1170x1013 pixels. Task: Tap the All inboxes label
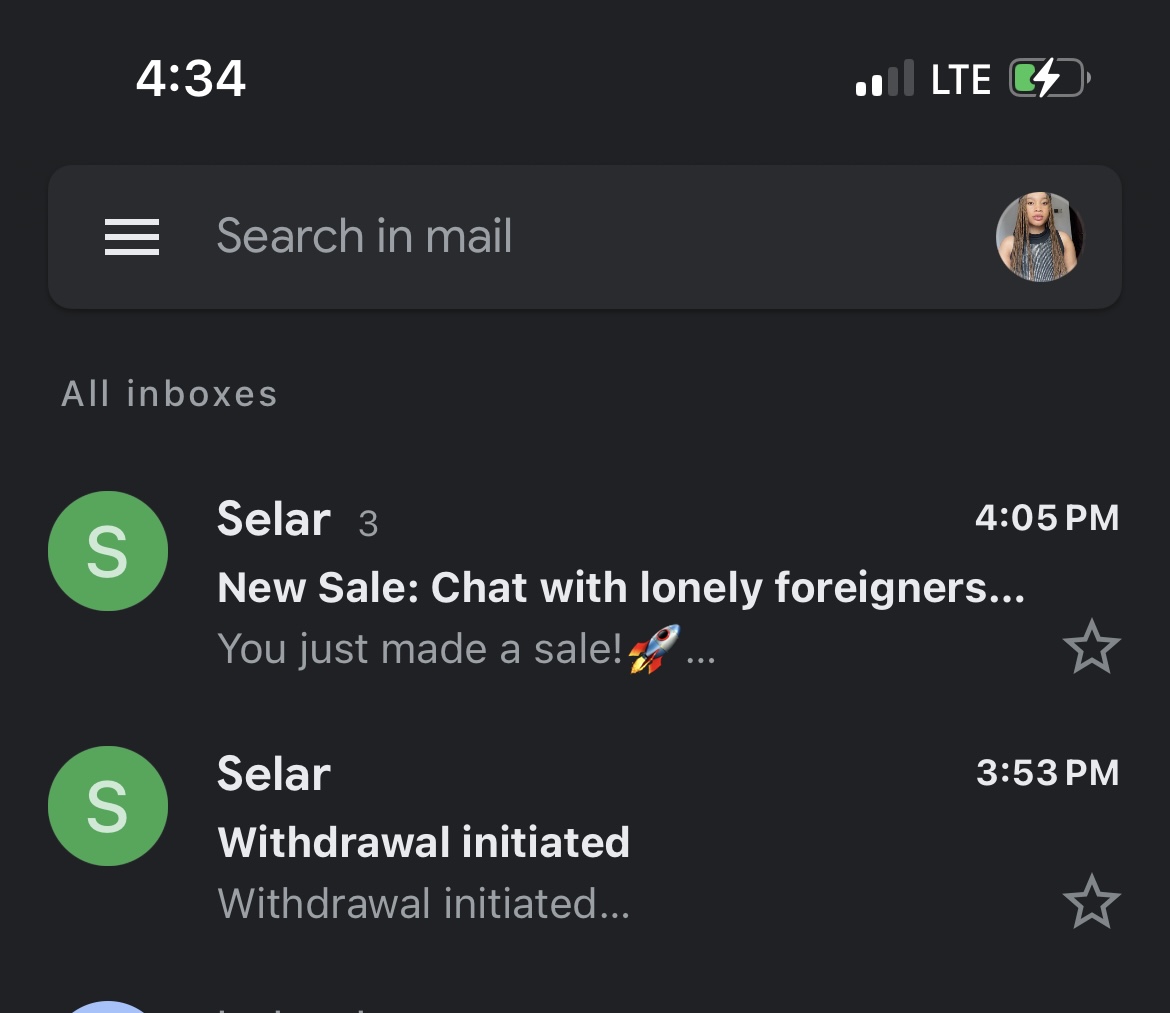point(169,394)
